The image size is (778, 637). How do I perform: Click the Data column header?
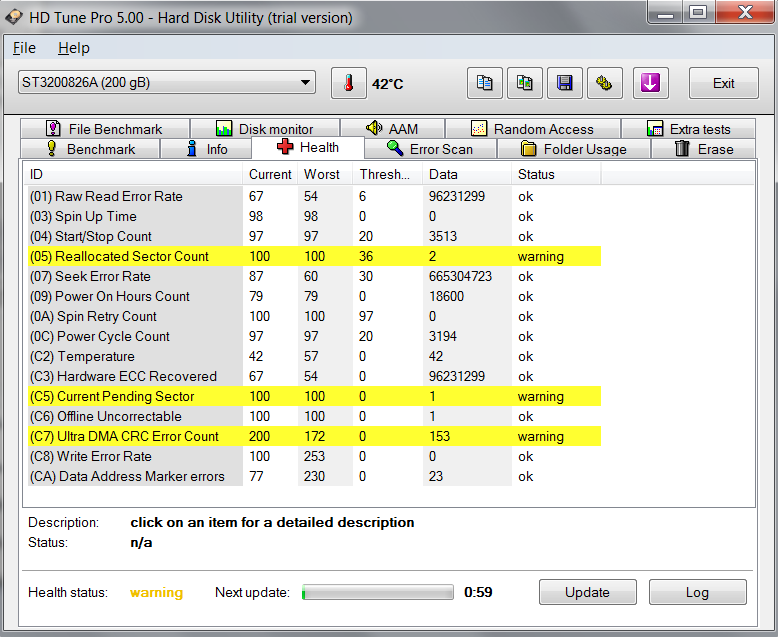[467, 175]
